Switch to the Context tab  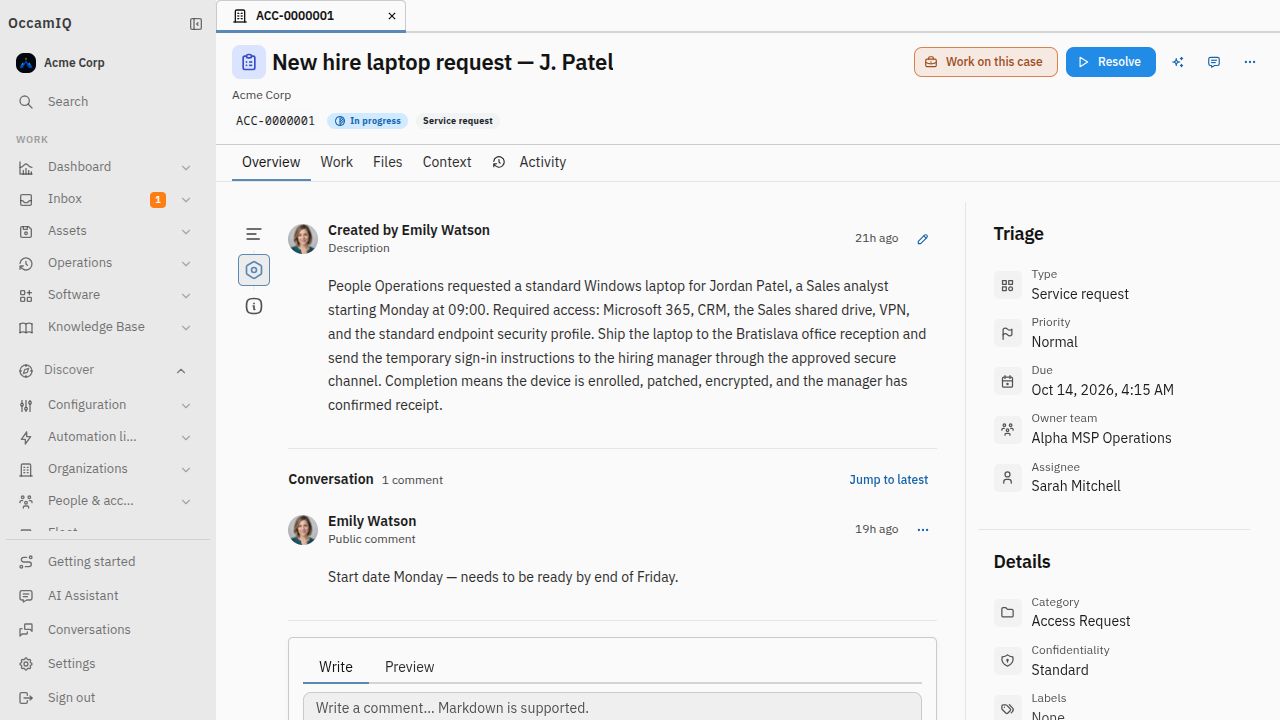pos(447,162)
